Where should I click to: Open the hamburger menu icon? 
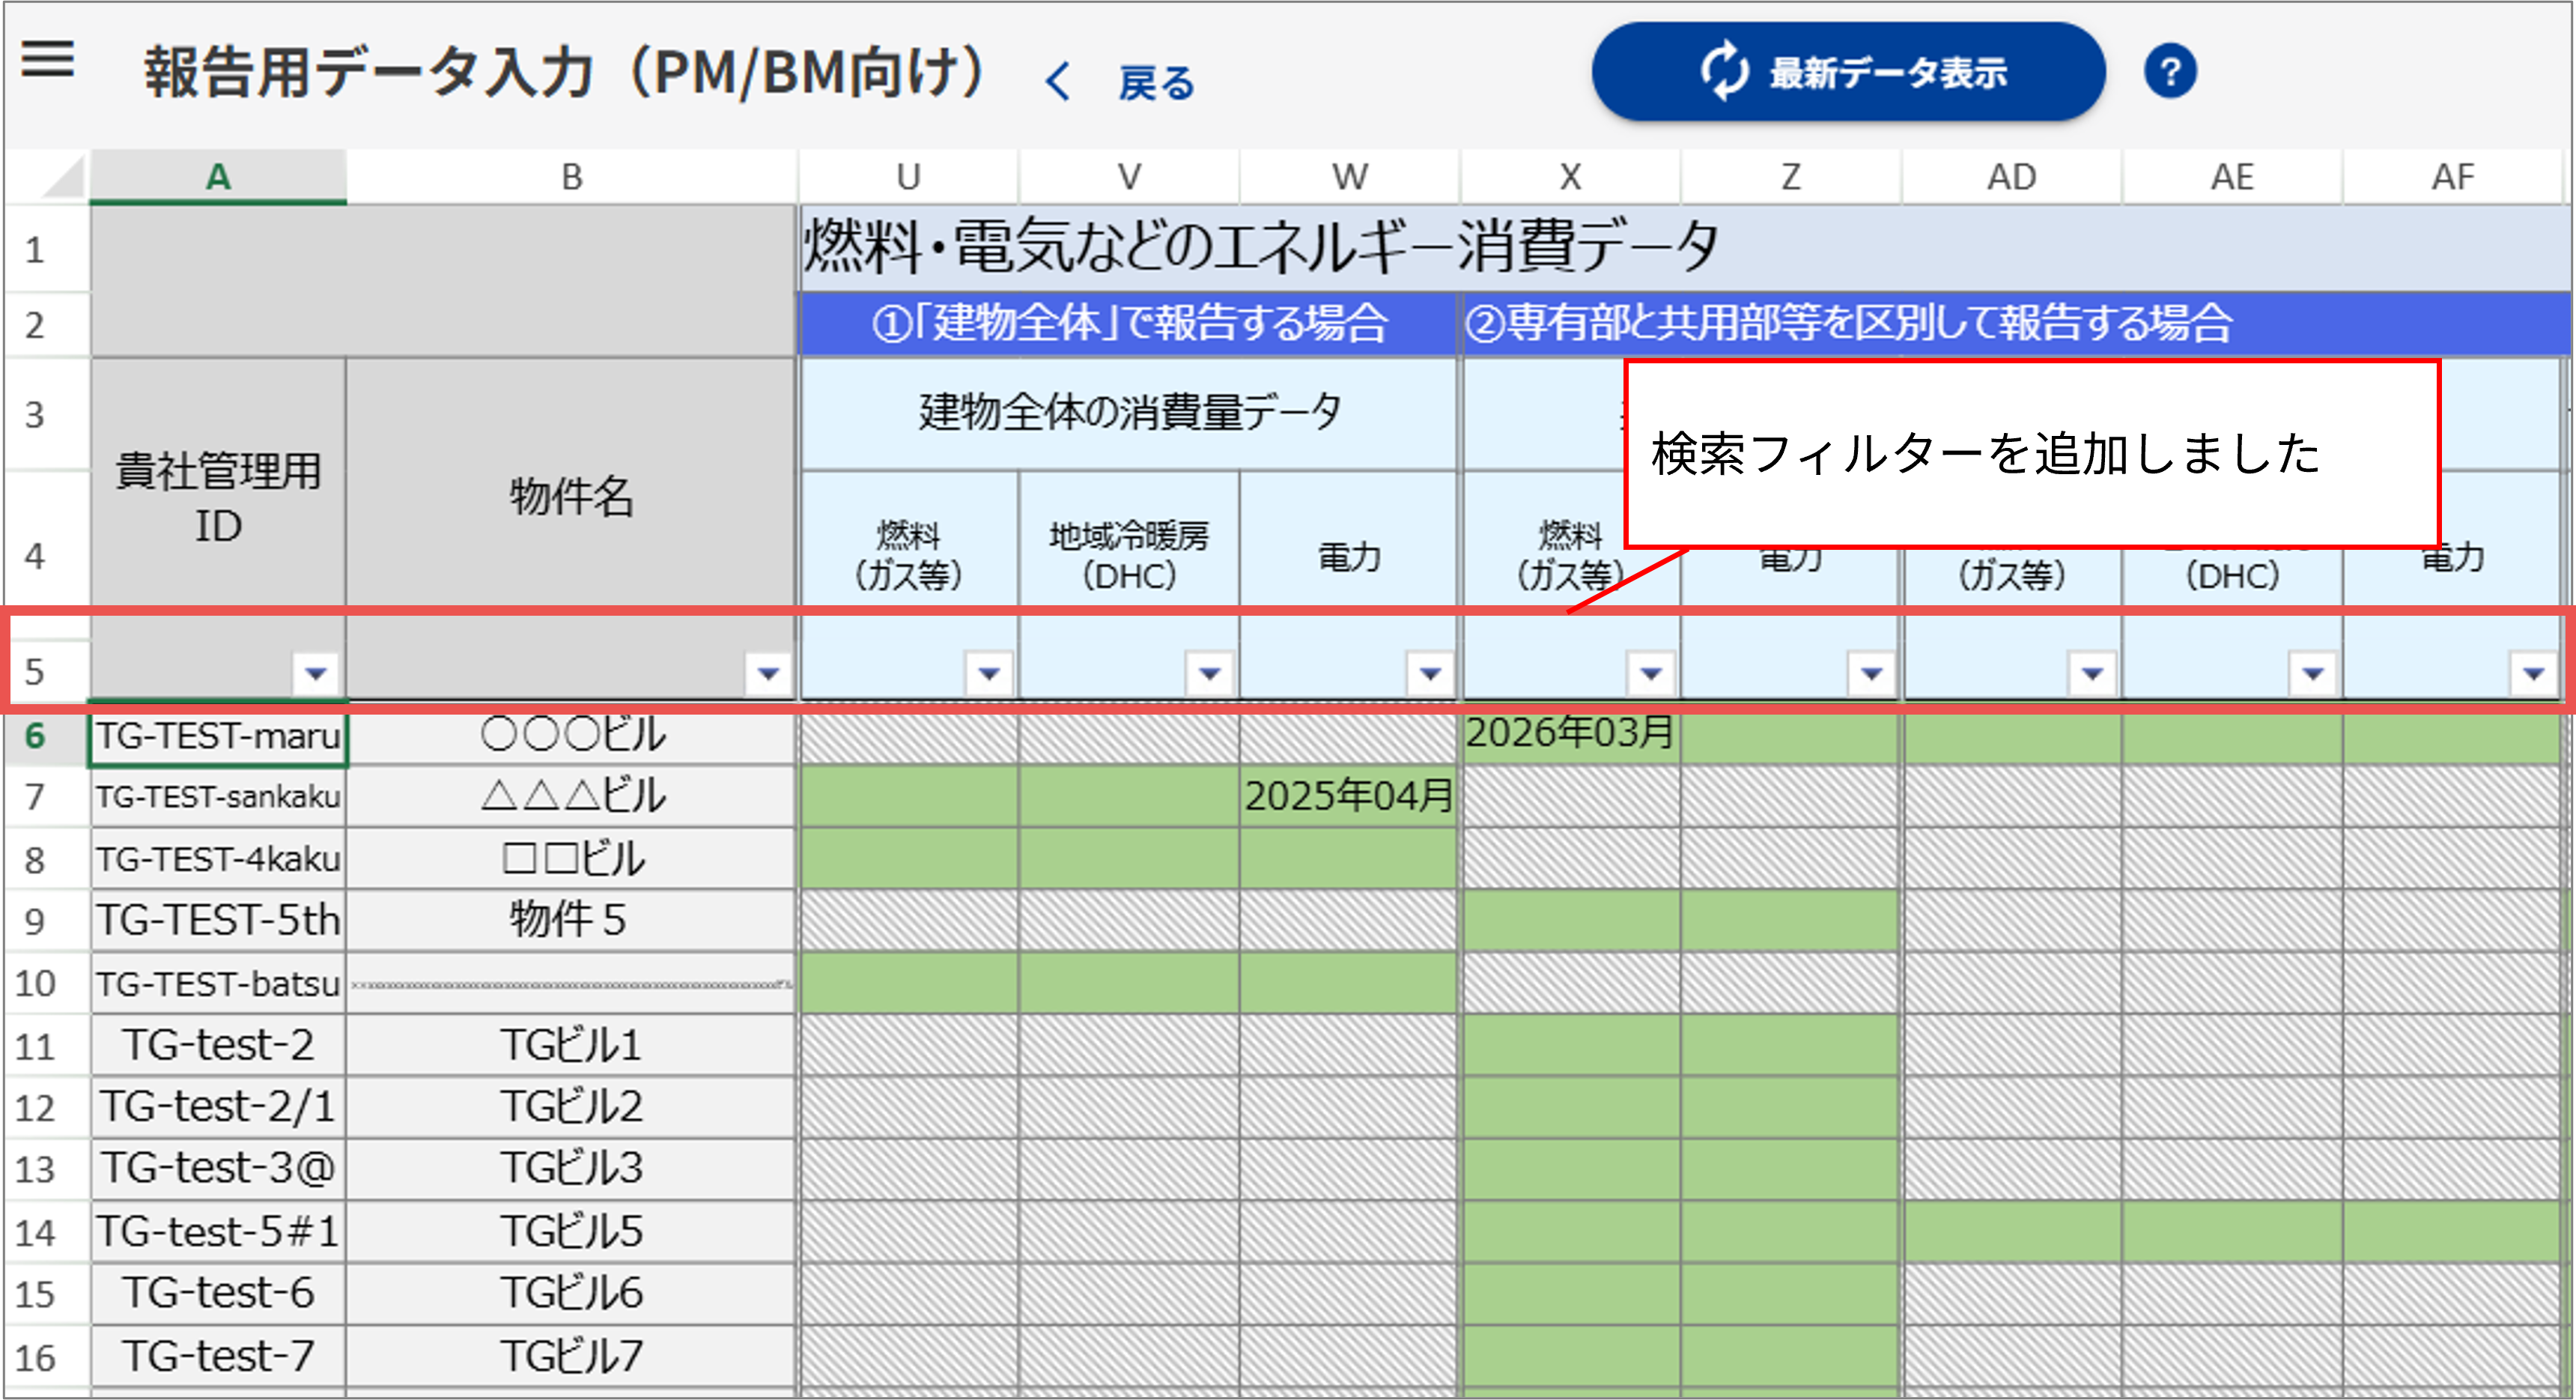click(x=48, y=60)
